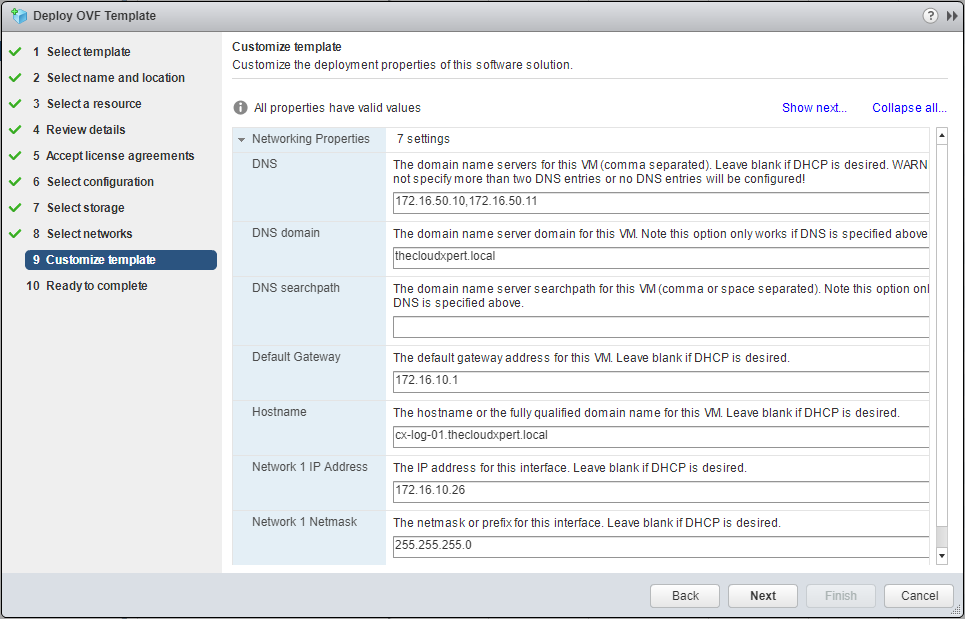This screenshot has height=619, width=965.
Task: Collapse the Networking Properties section
Action: pyautogui.click(x=242, y=140)
